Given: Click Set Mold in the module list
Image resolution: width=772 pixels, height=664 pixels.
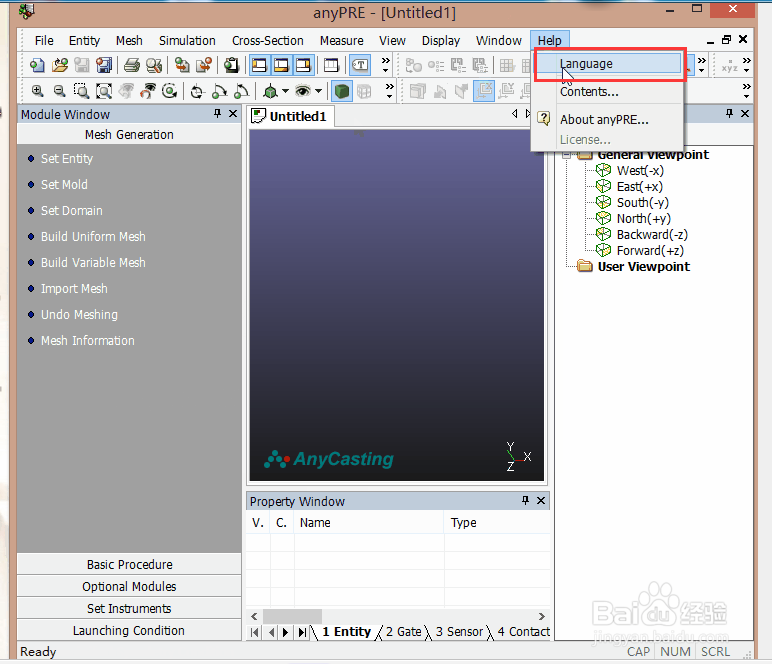Looking at the screenshot, I should pyautogui.click(x=64, y=185).
